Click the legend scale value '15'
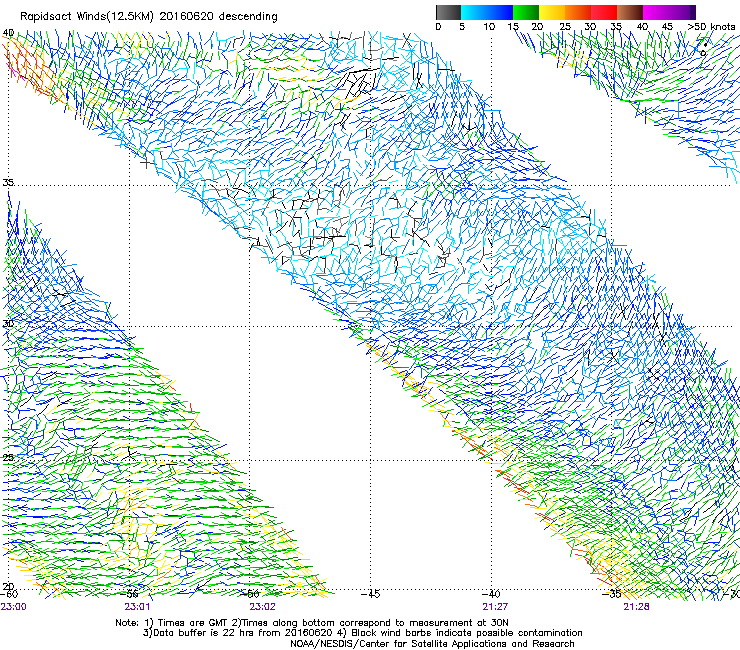 (x=513, y=27)
